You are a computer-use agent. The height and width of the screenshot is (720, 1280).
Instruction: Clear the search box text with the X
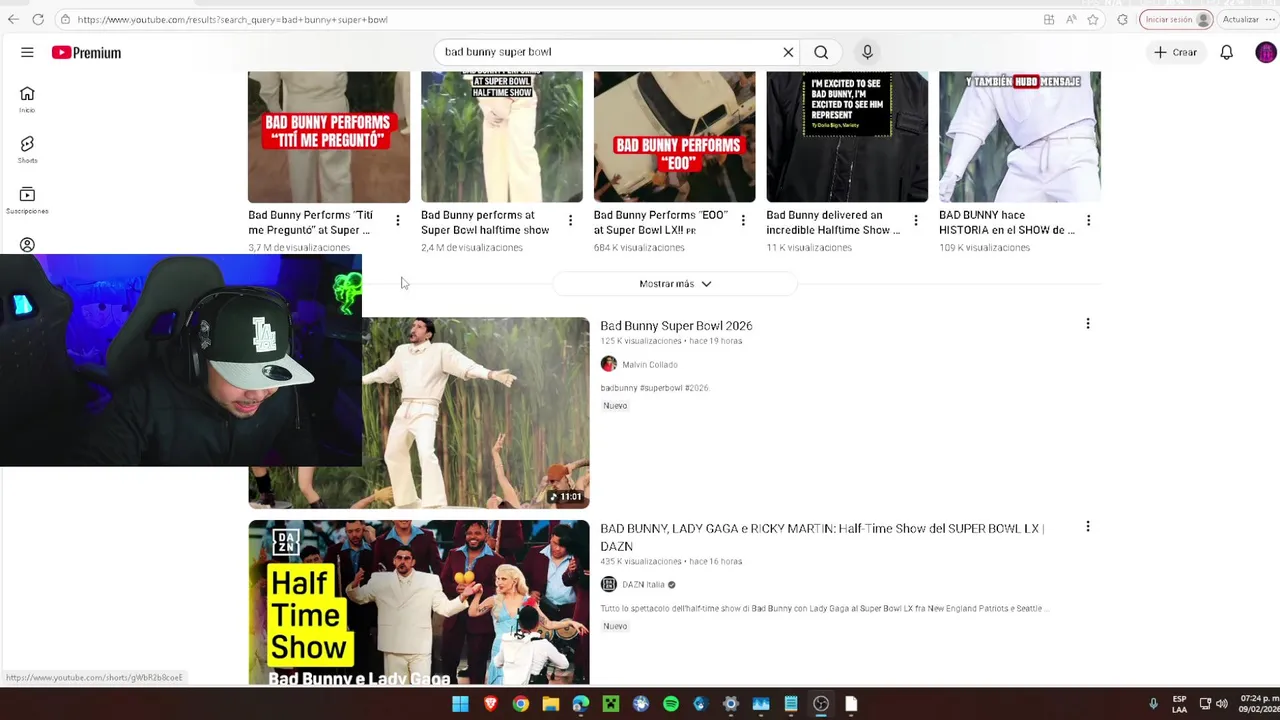(788, 52)
